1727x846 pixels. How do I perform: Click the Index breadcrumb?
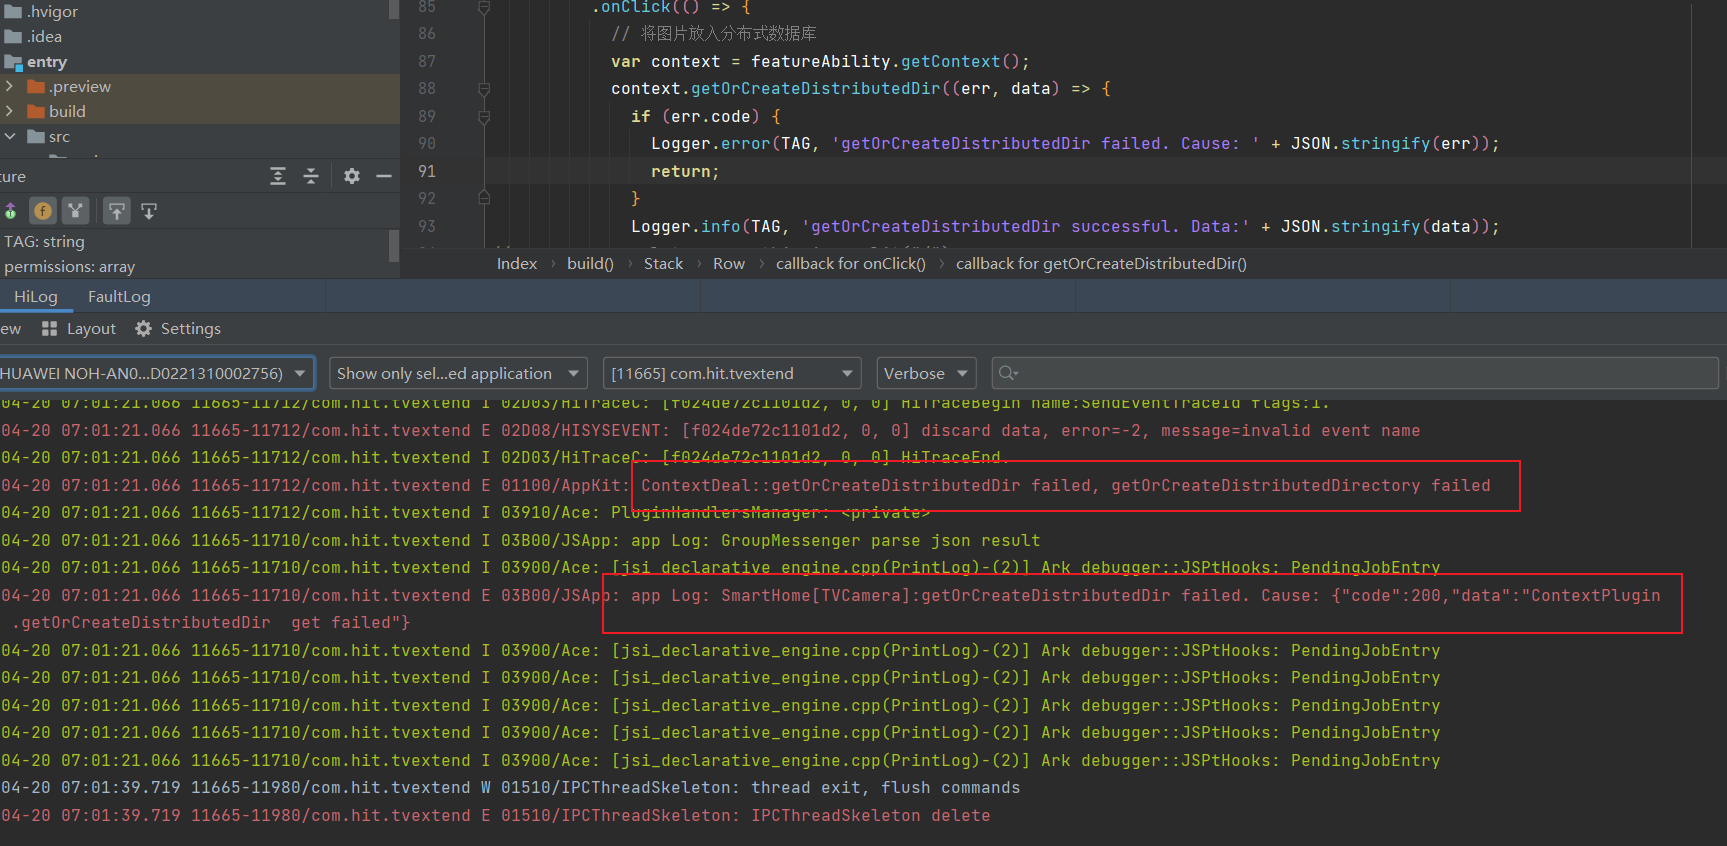tap(517, 263)
